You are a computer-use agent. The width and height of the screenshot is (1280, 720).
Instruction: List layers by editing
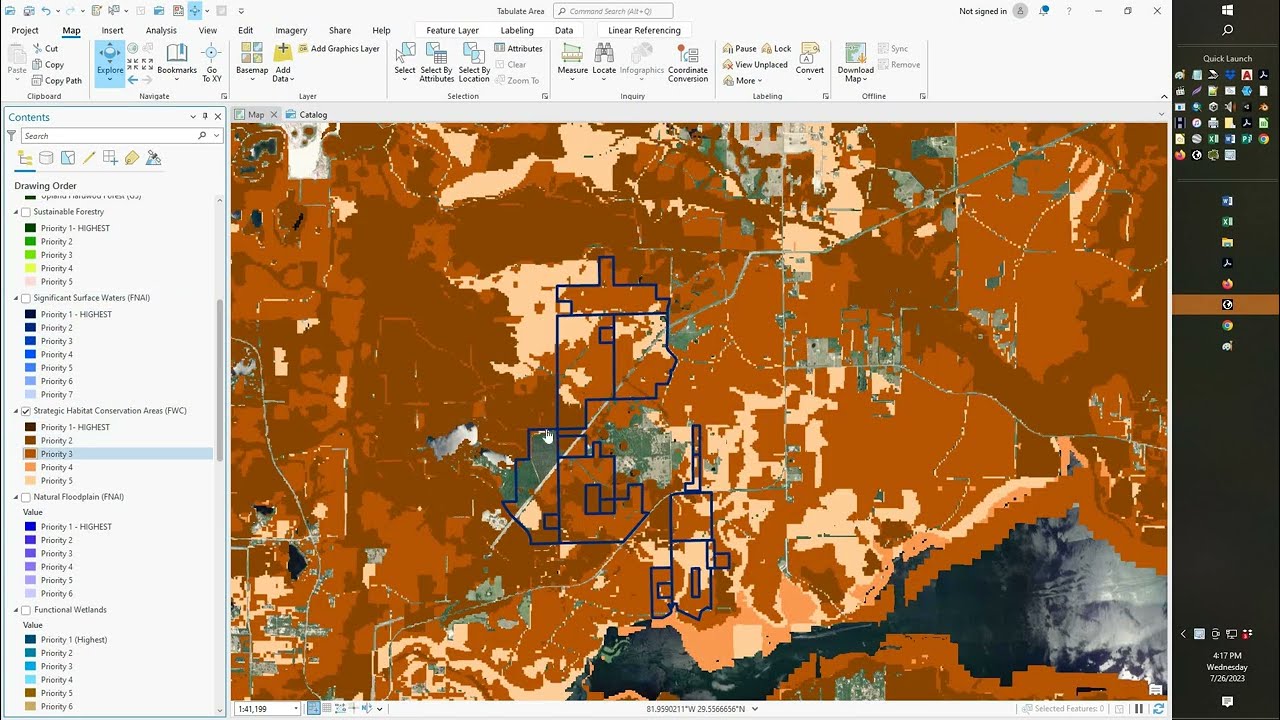coord(89,158)
